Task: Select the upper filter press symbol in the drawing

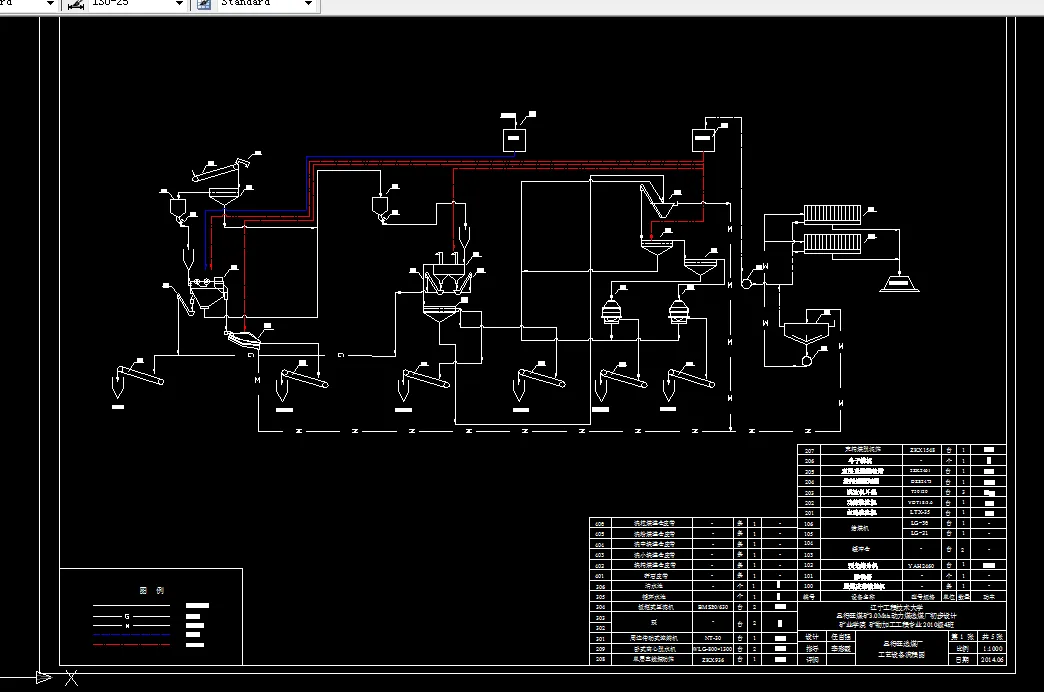Action: pos(832,213)
